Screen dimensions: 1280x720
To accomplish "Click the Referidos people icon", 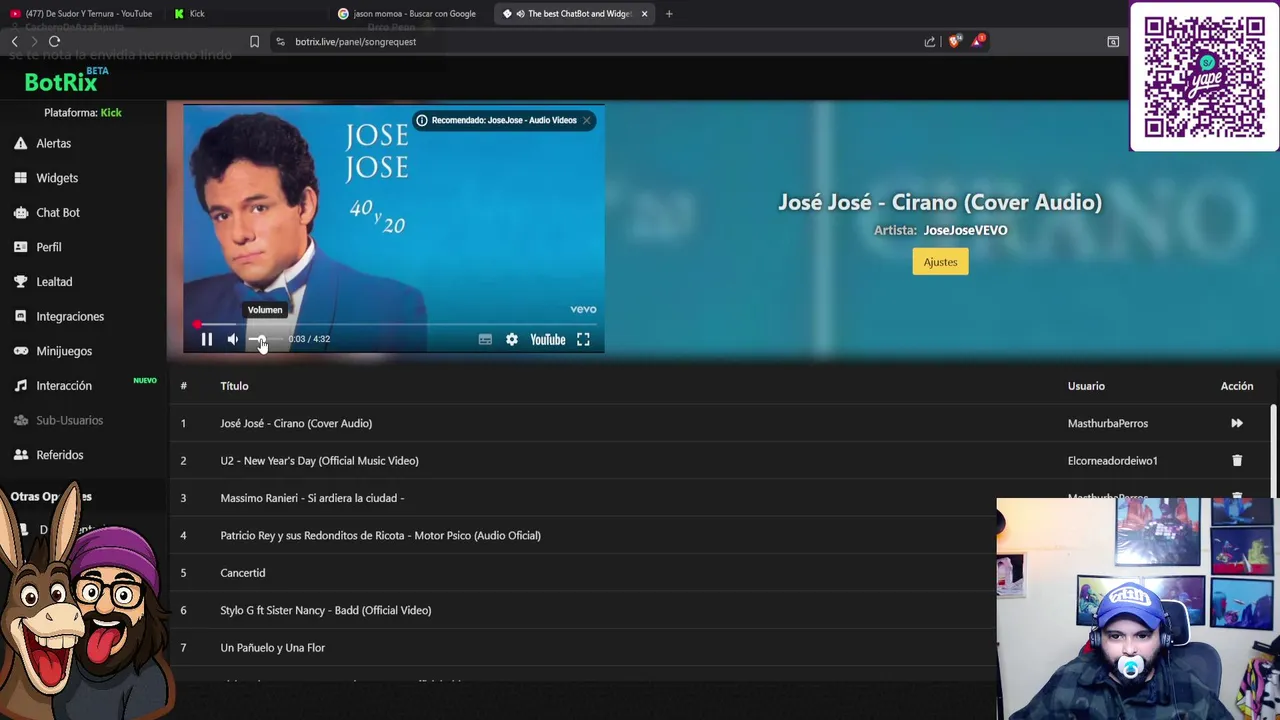I will pyautogui.click(x=21, y=455).
